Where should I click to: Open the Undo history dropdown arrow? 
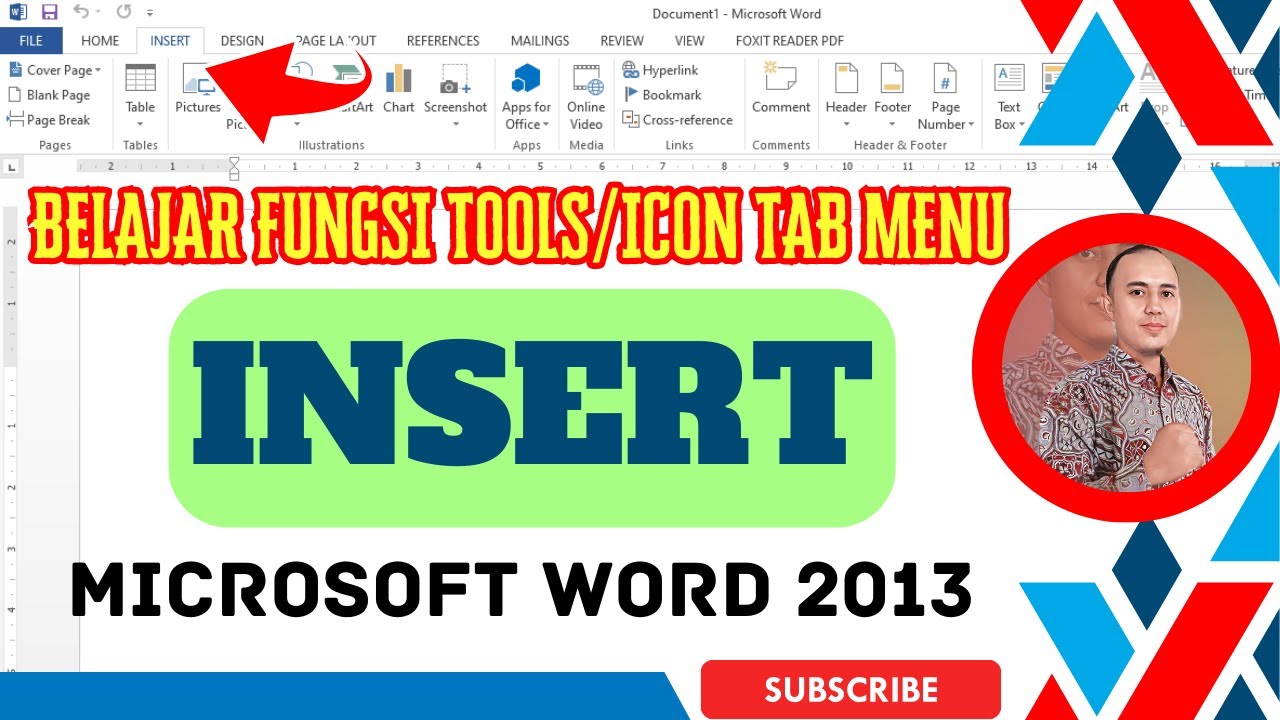[x=98, y=14]
